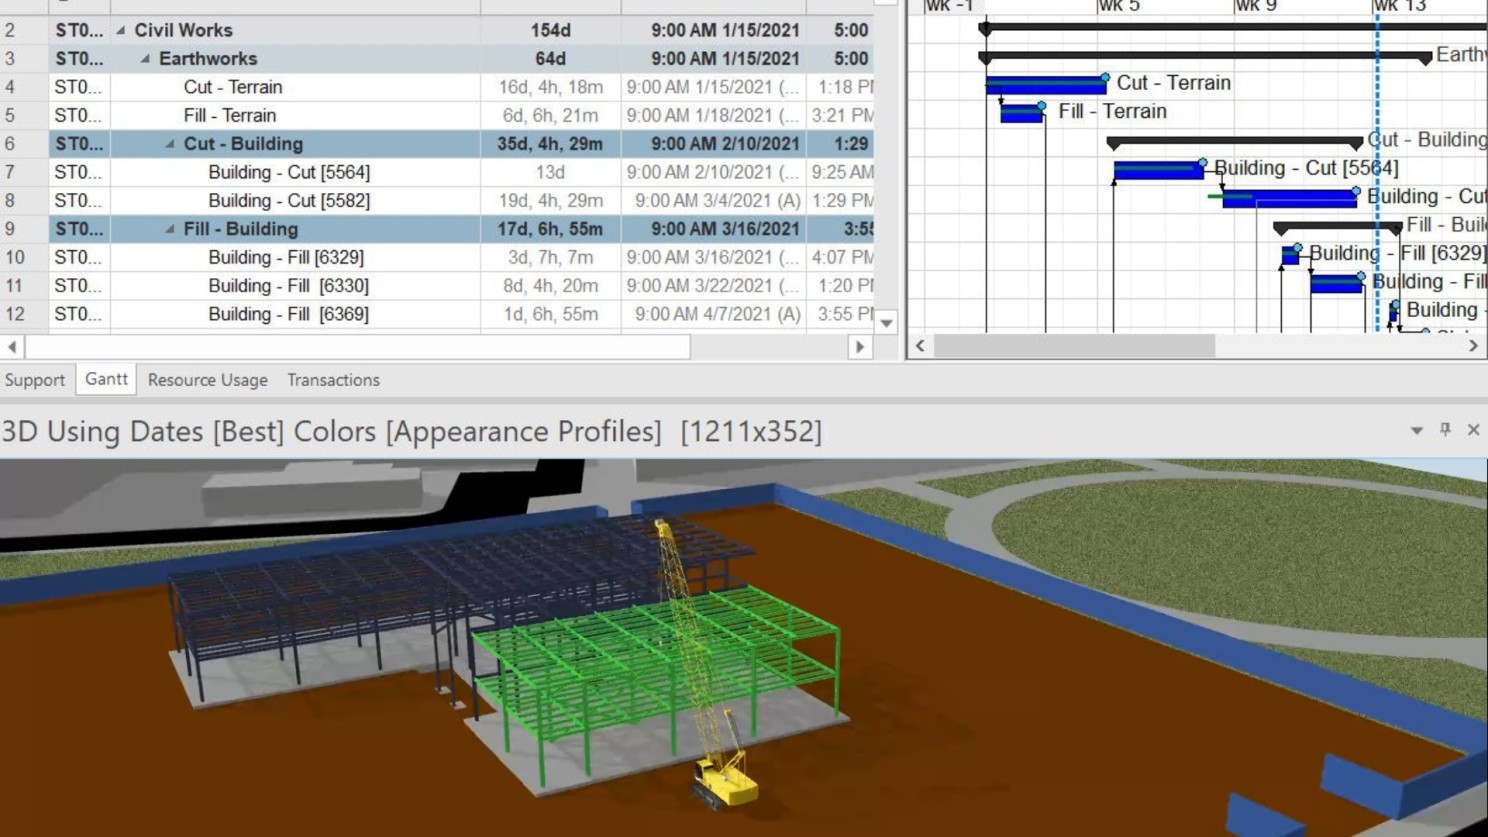Select Building - Fill [6369] row
1488x837 pixels.
[x=437, y=314]
